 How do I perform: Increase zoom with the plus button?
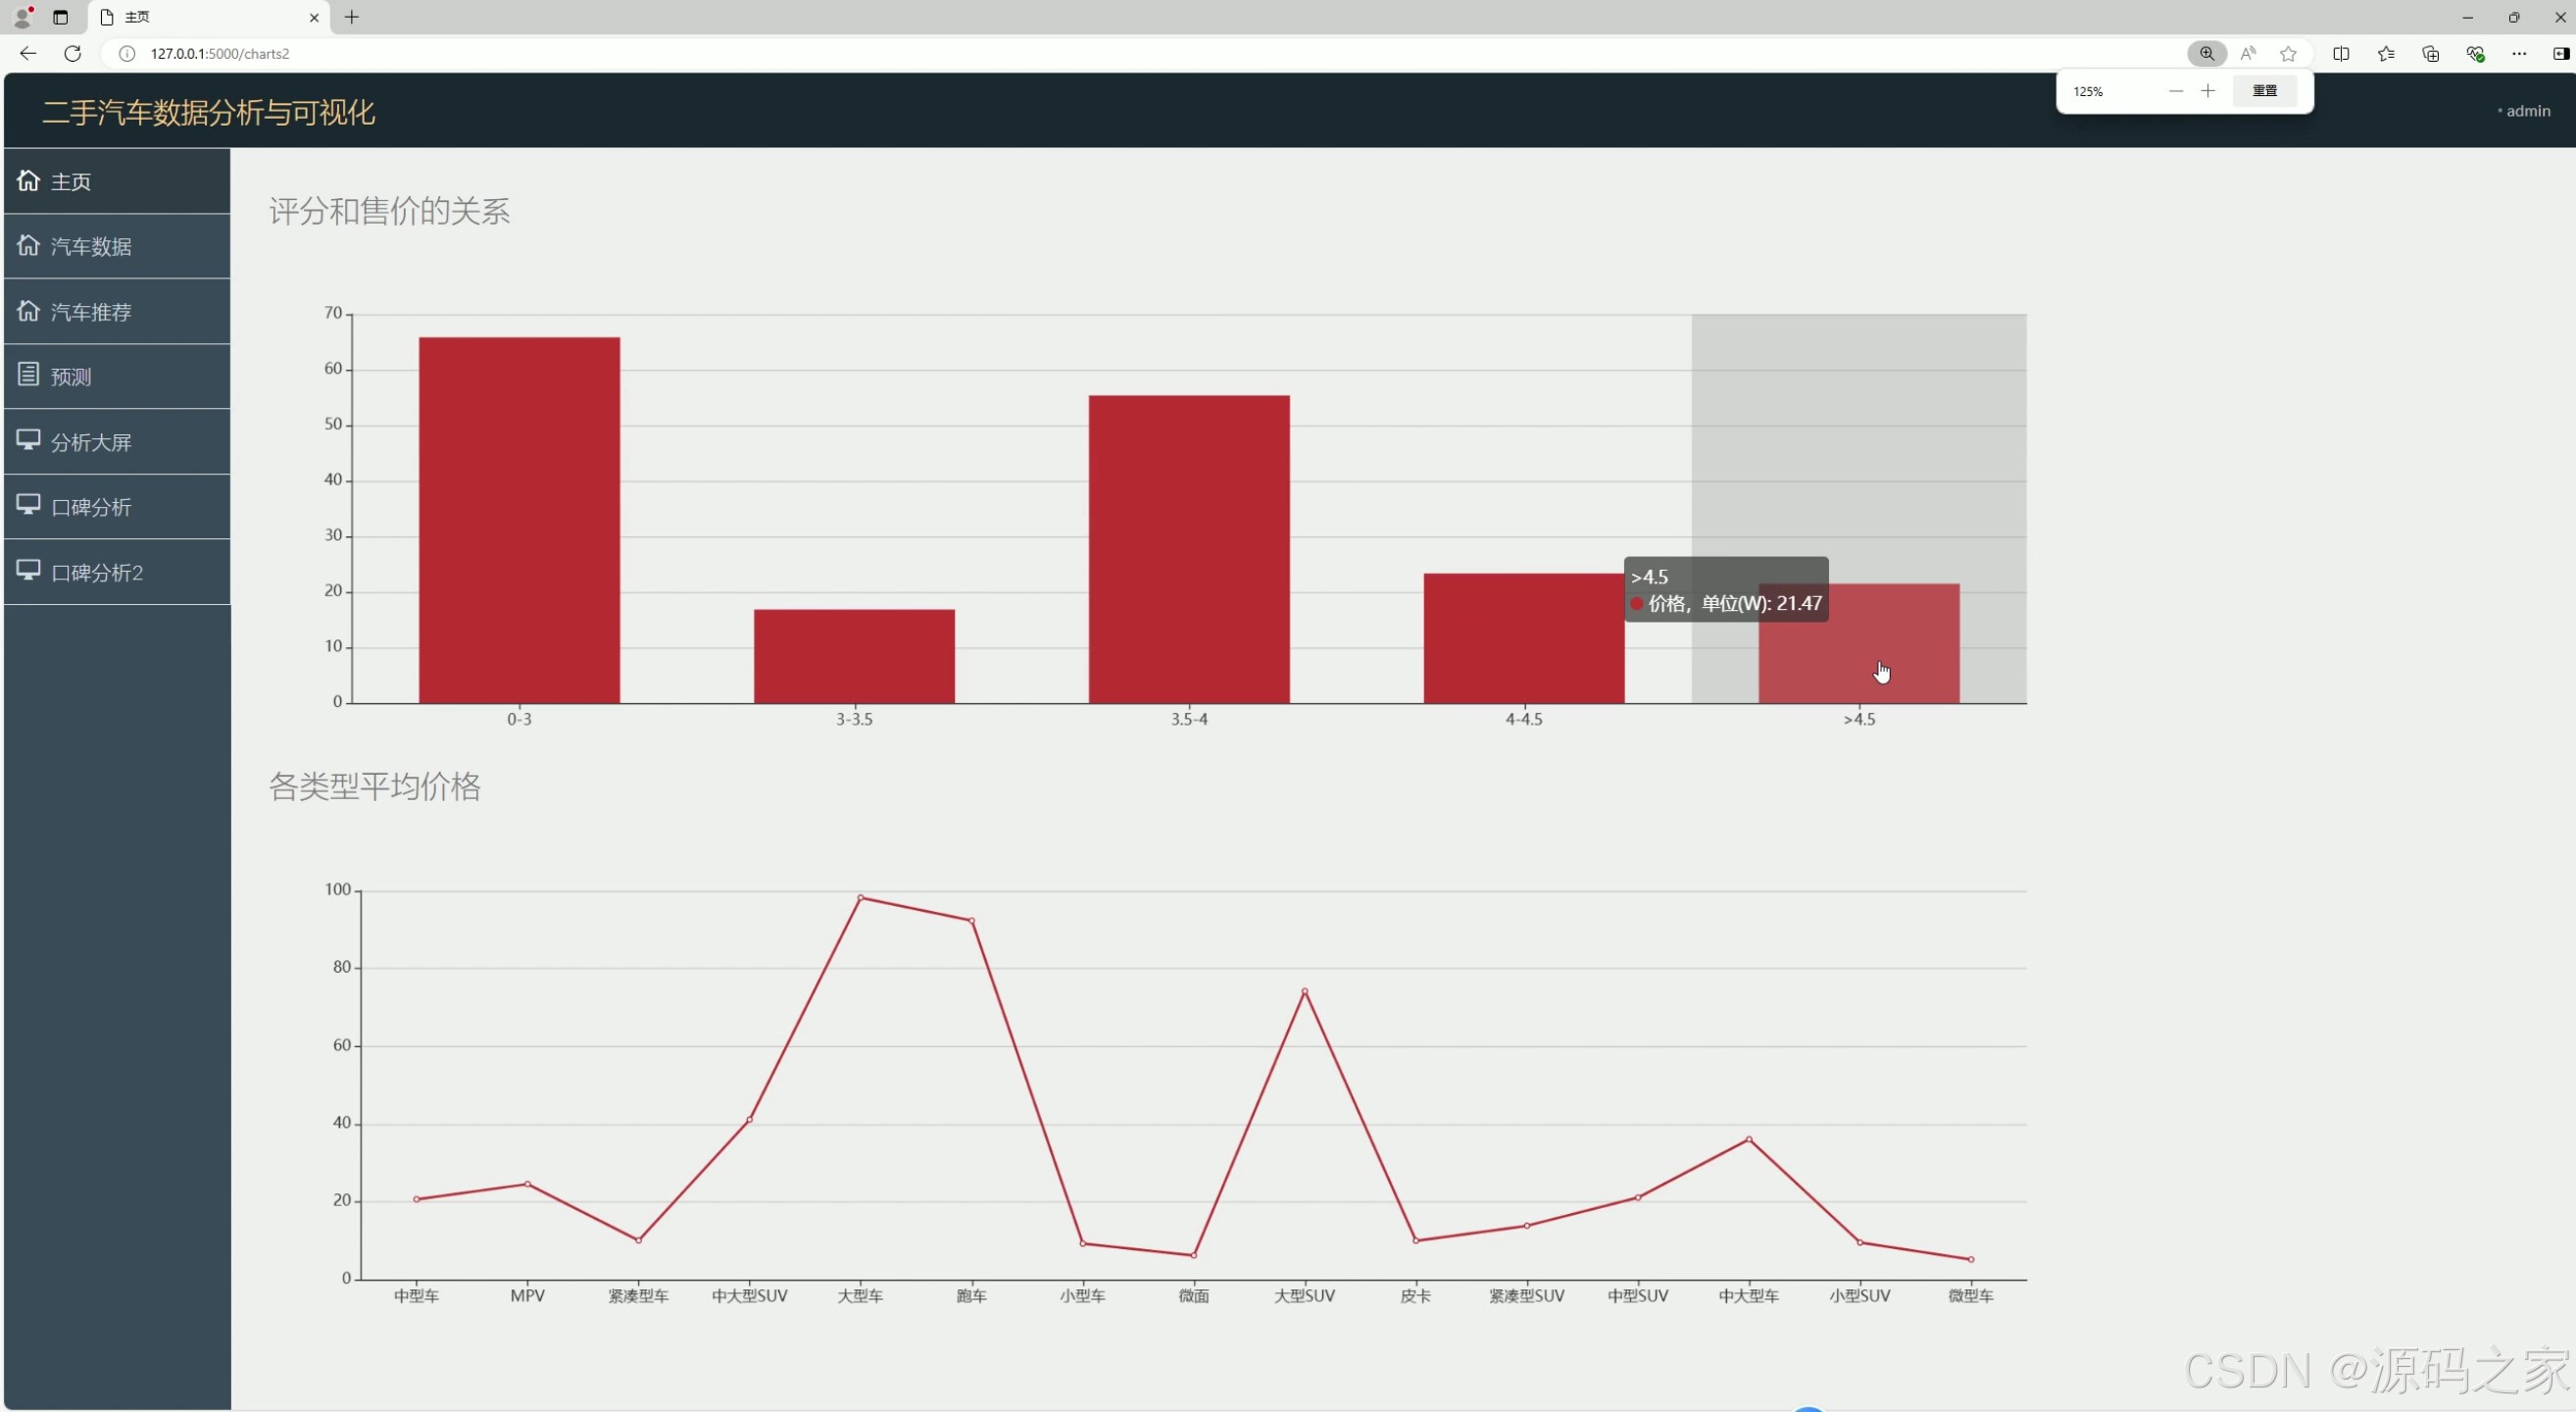coord(2208,91)
